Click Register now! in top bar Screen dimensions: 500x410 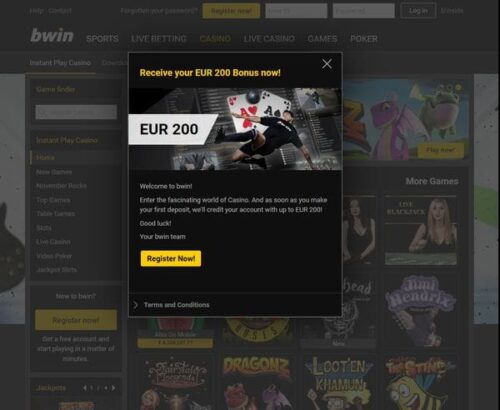click(x=231, y=11)
